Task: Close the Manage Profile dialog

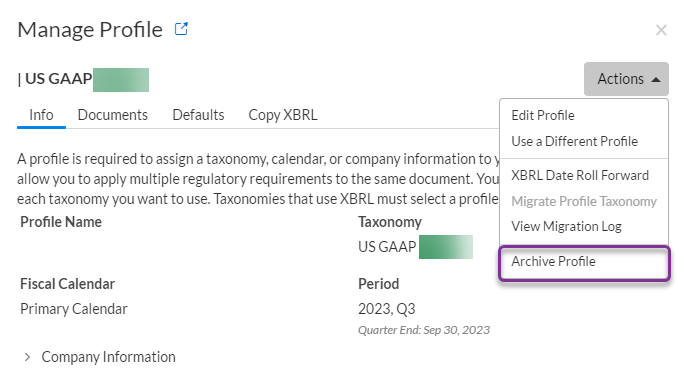Action: [661, 30]
